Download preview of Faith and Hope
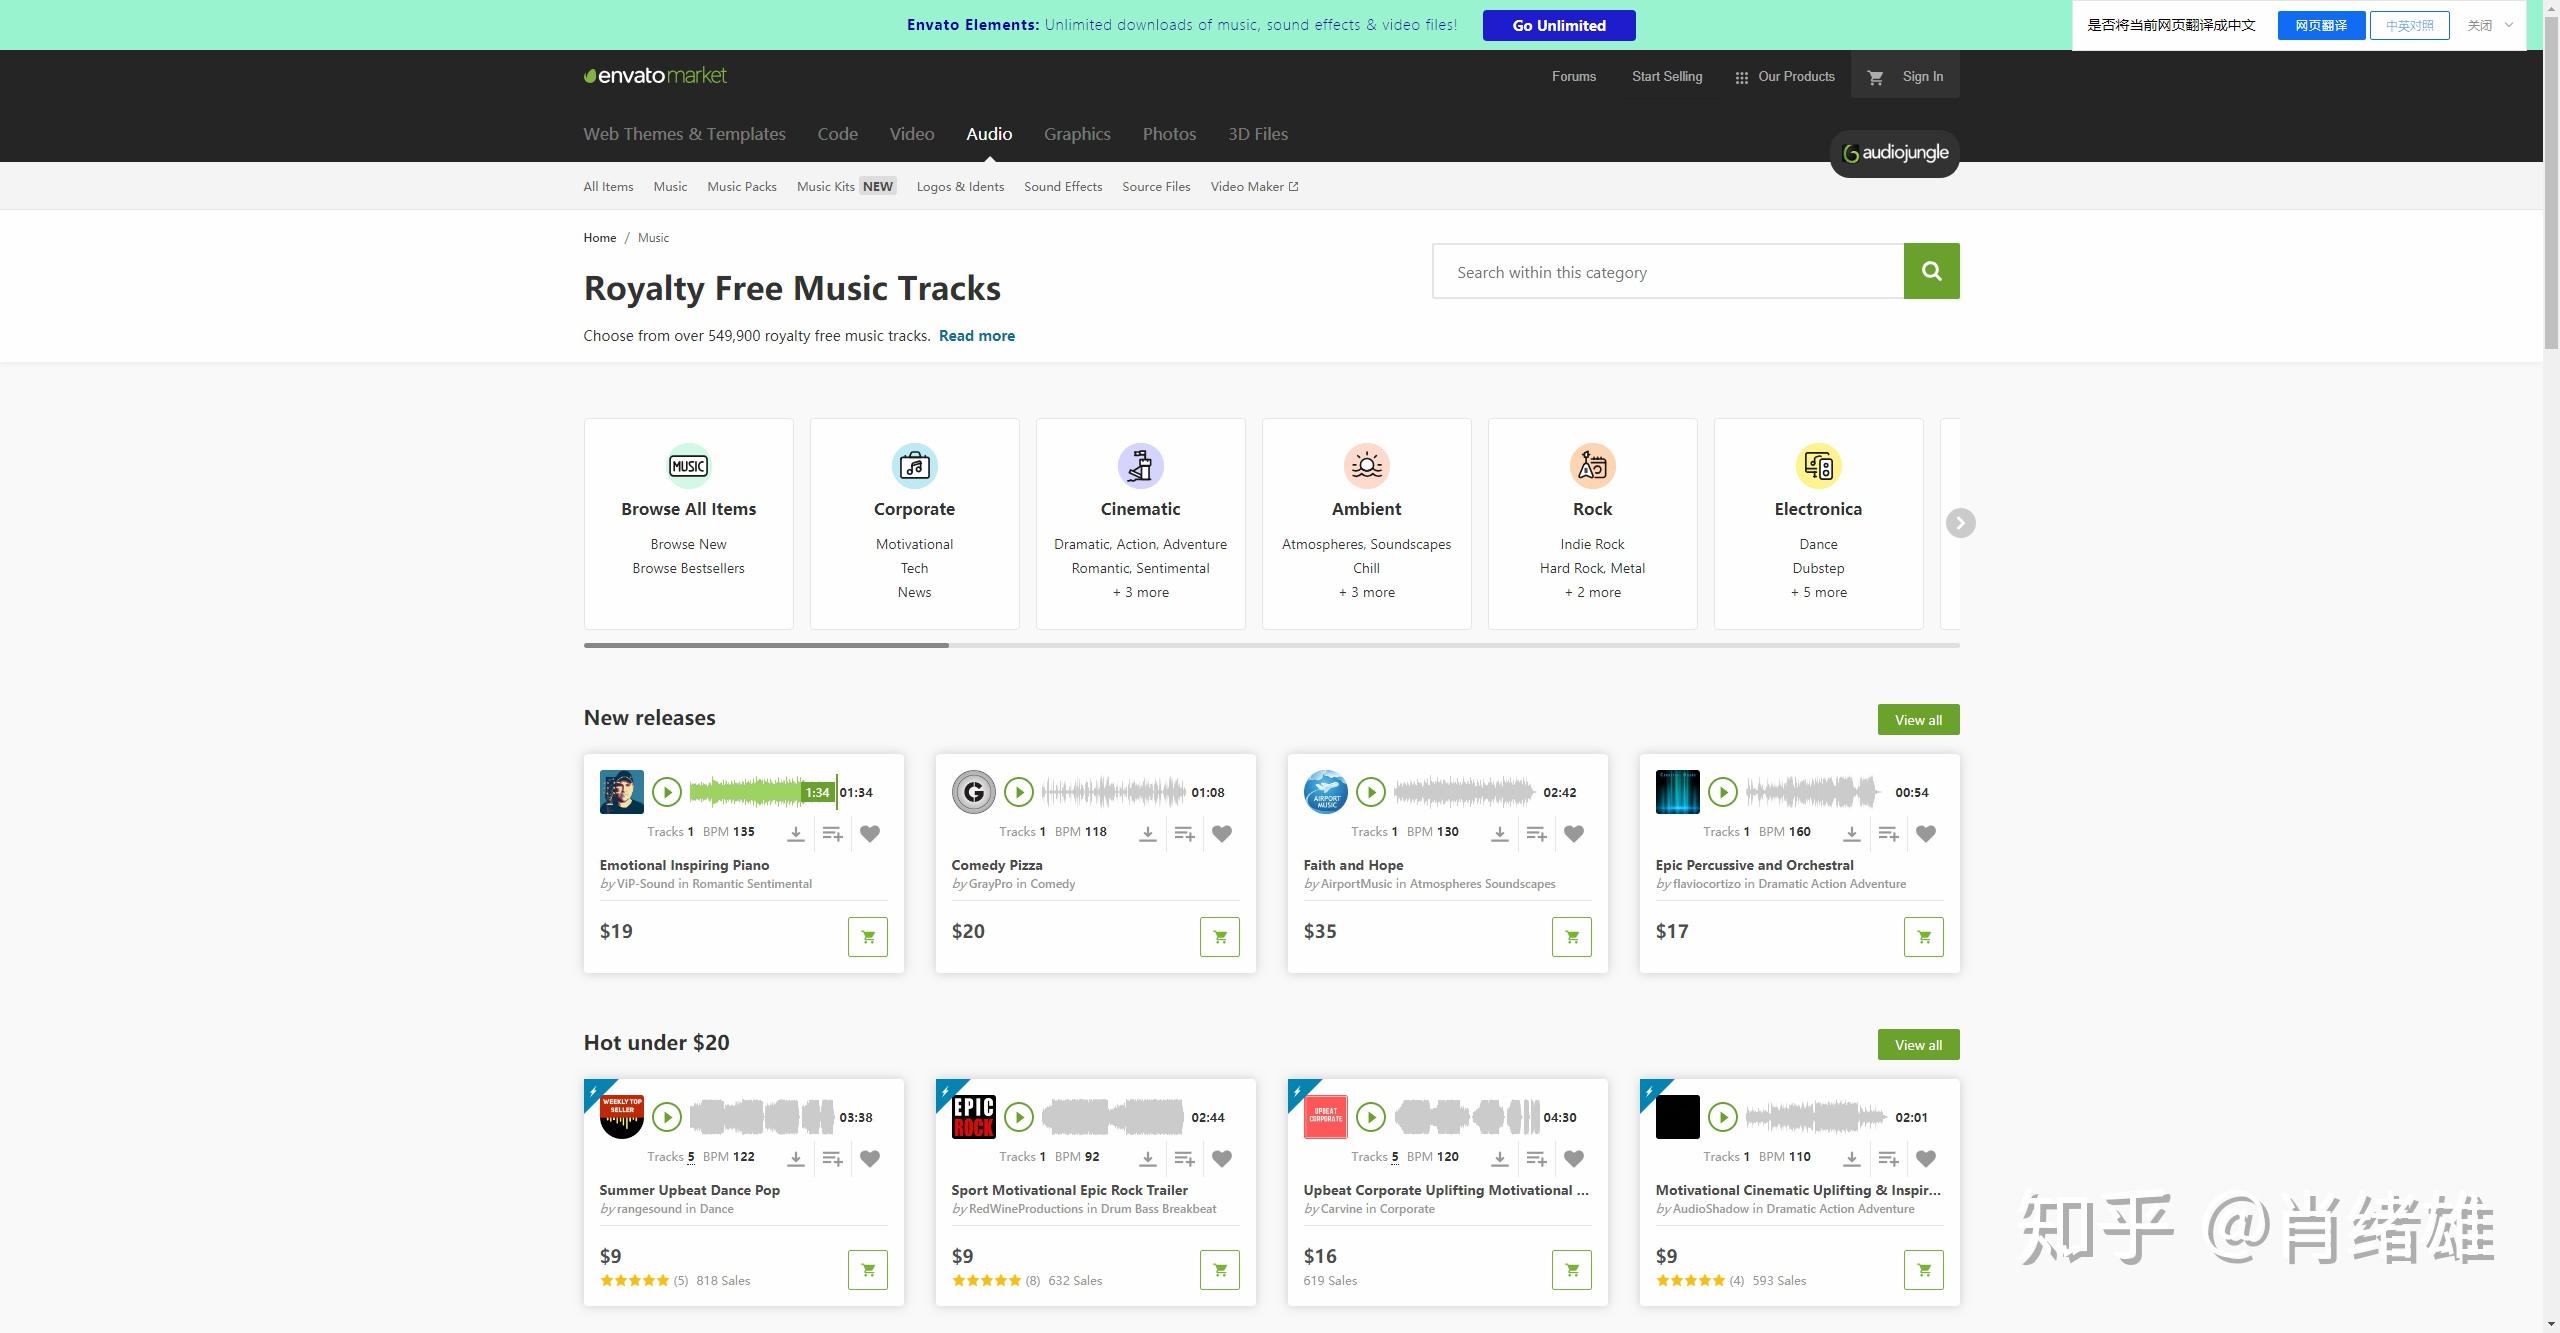This screenshot has width=2560, height=1333. 1500,833
